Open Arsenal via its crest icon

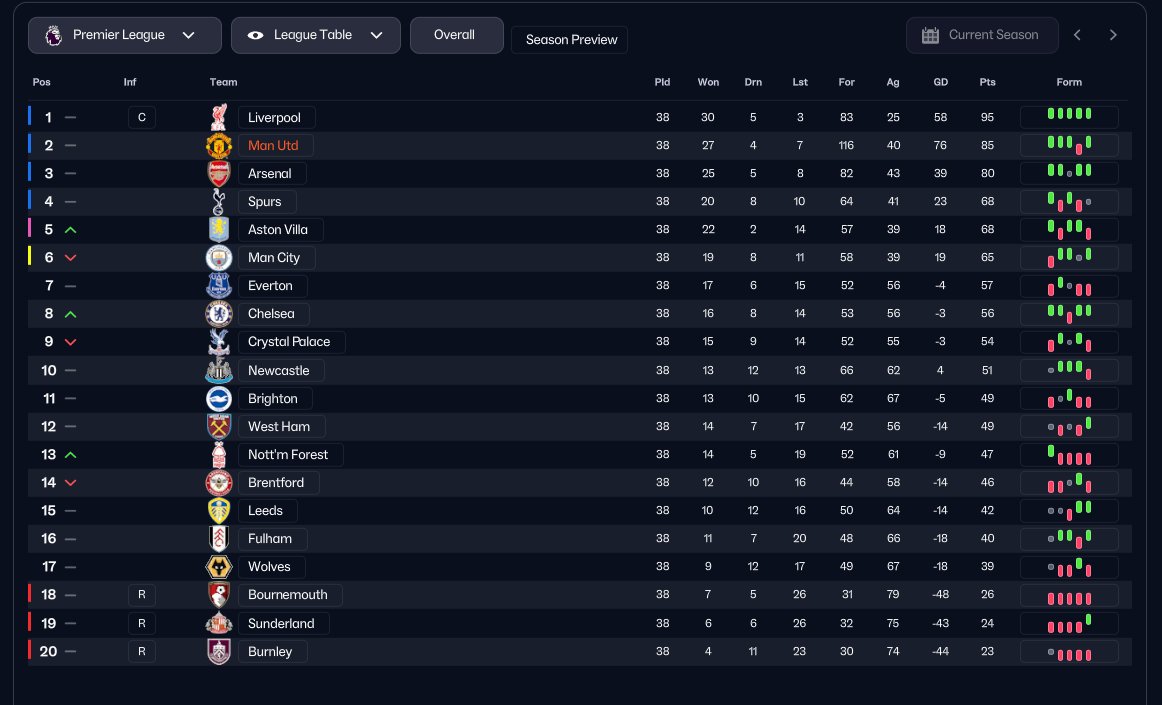pos(219,173)
